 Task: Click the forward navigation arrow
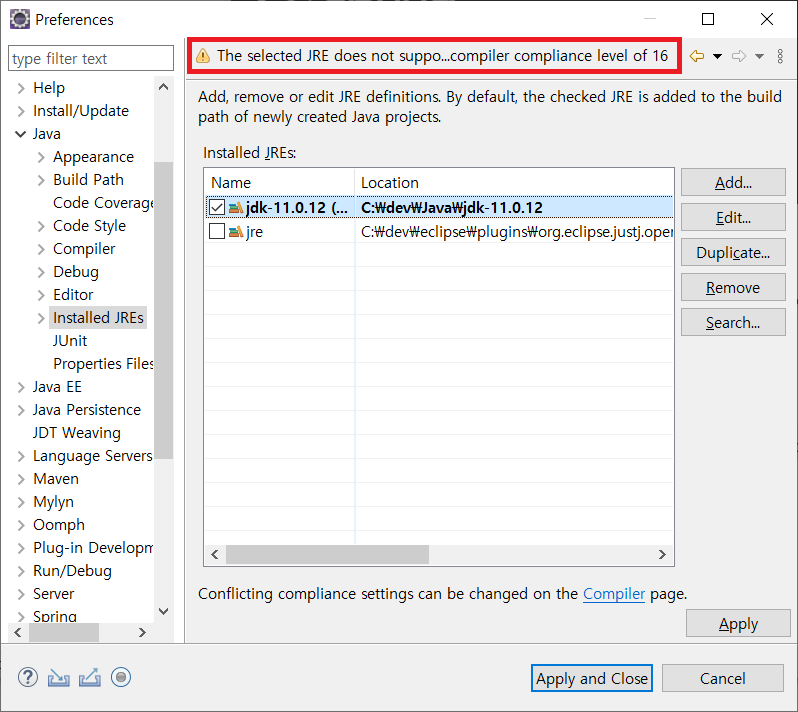(739, 56)
